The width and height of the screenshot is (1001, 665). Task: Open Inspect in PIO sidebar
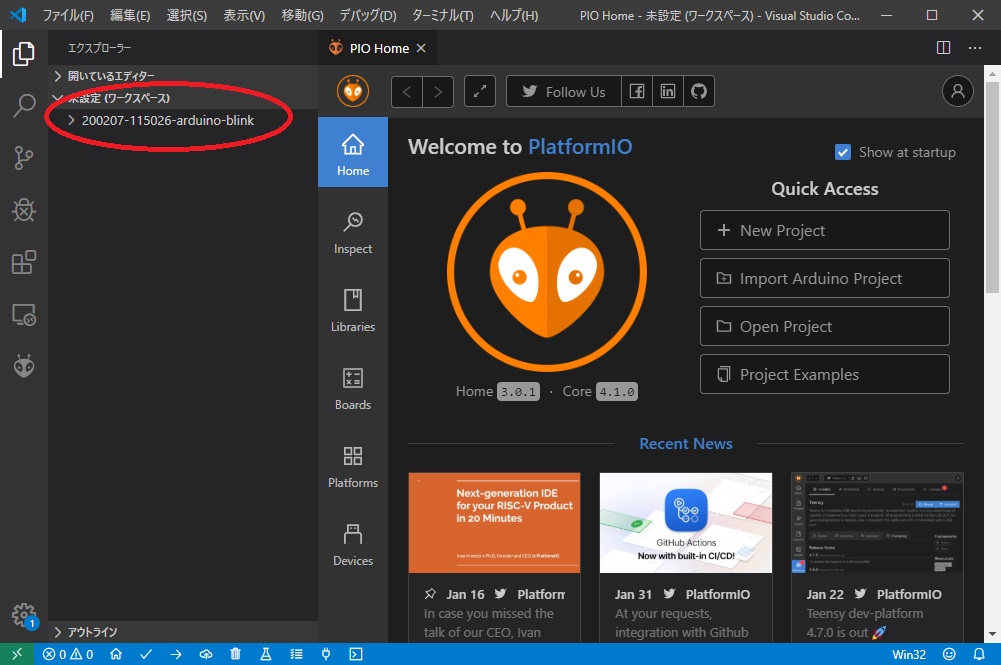click(x=353, y=233)
